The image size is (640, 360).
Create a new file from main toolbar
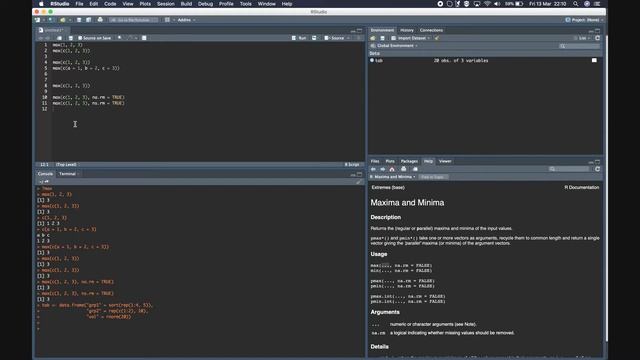(38, 20)
